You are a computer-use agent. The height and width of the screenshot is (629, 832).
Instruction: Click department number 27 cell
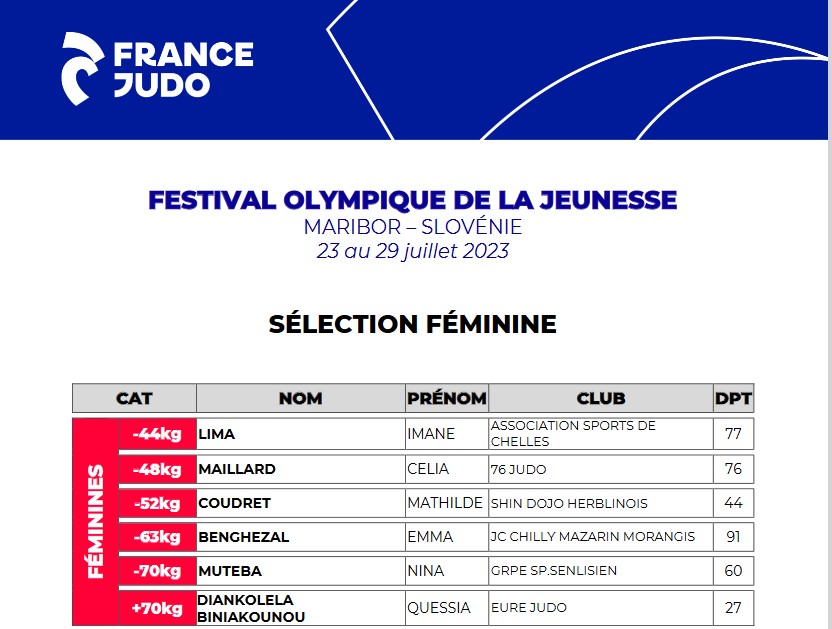click(733, 607)
